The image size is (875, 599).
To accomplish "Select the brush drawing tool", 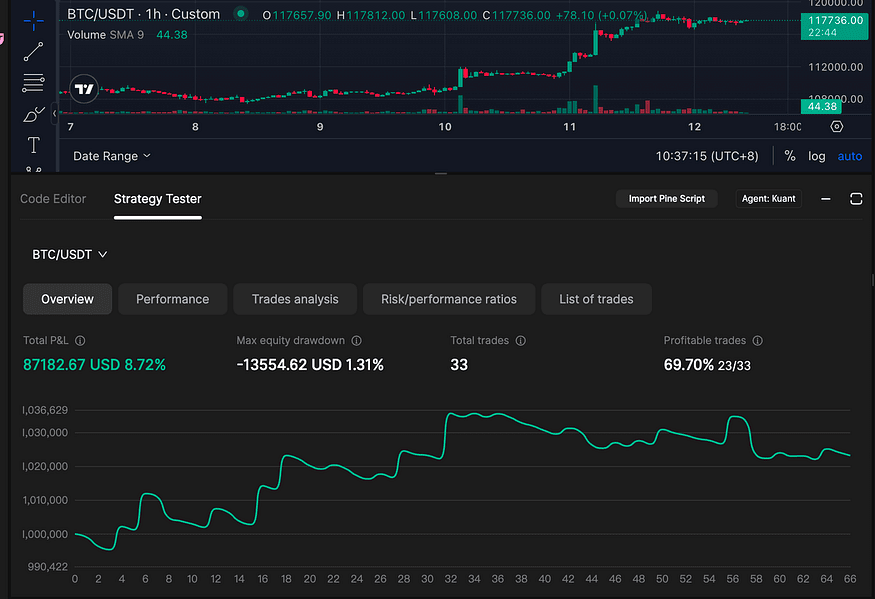I will pos(33,113).
